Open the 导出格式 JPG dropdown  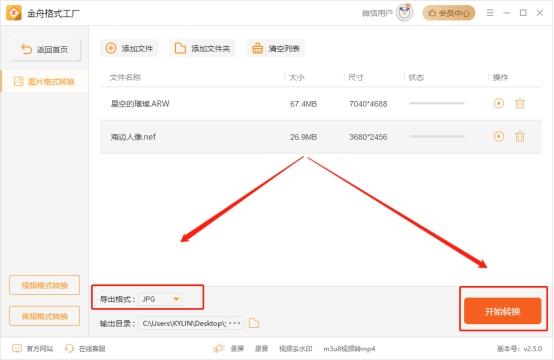(x=160, y=299)
